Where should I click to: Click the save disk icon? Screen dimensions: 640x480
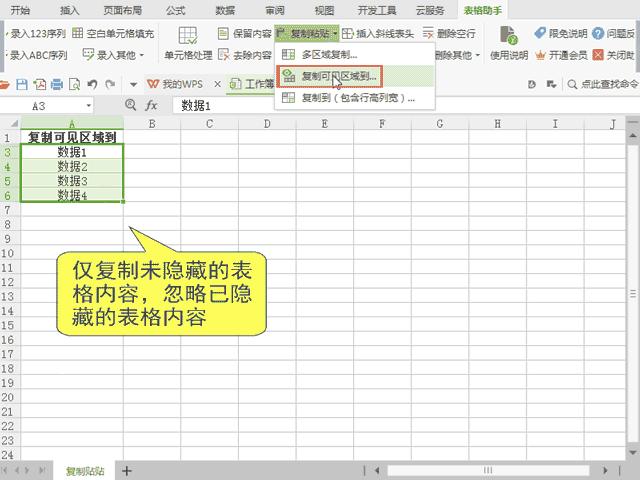[22, 84]
